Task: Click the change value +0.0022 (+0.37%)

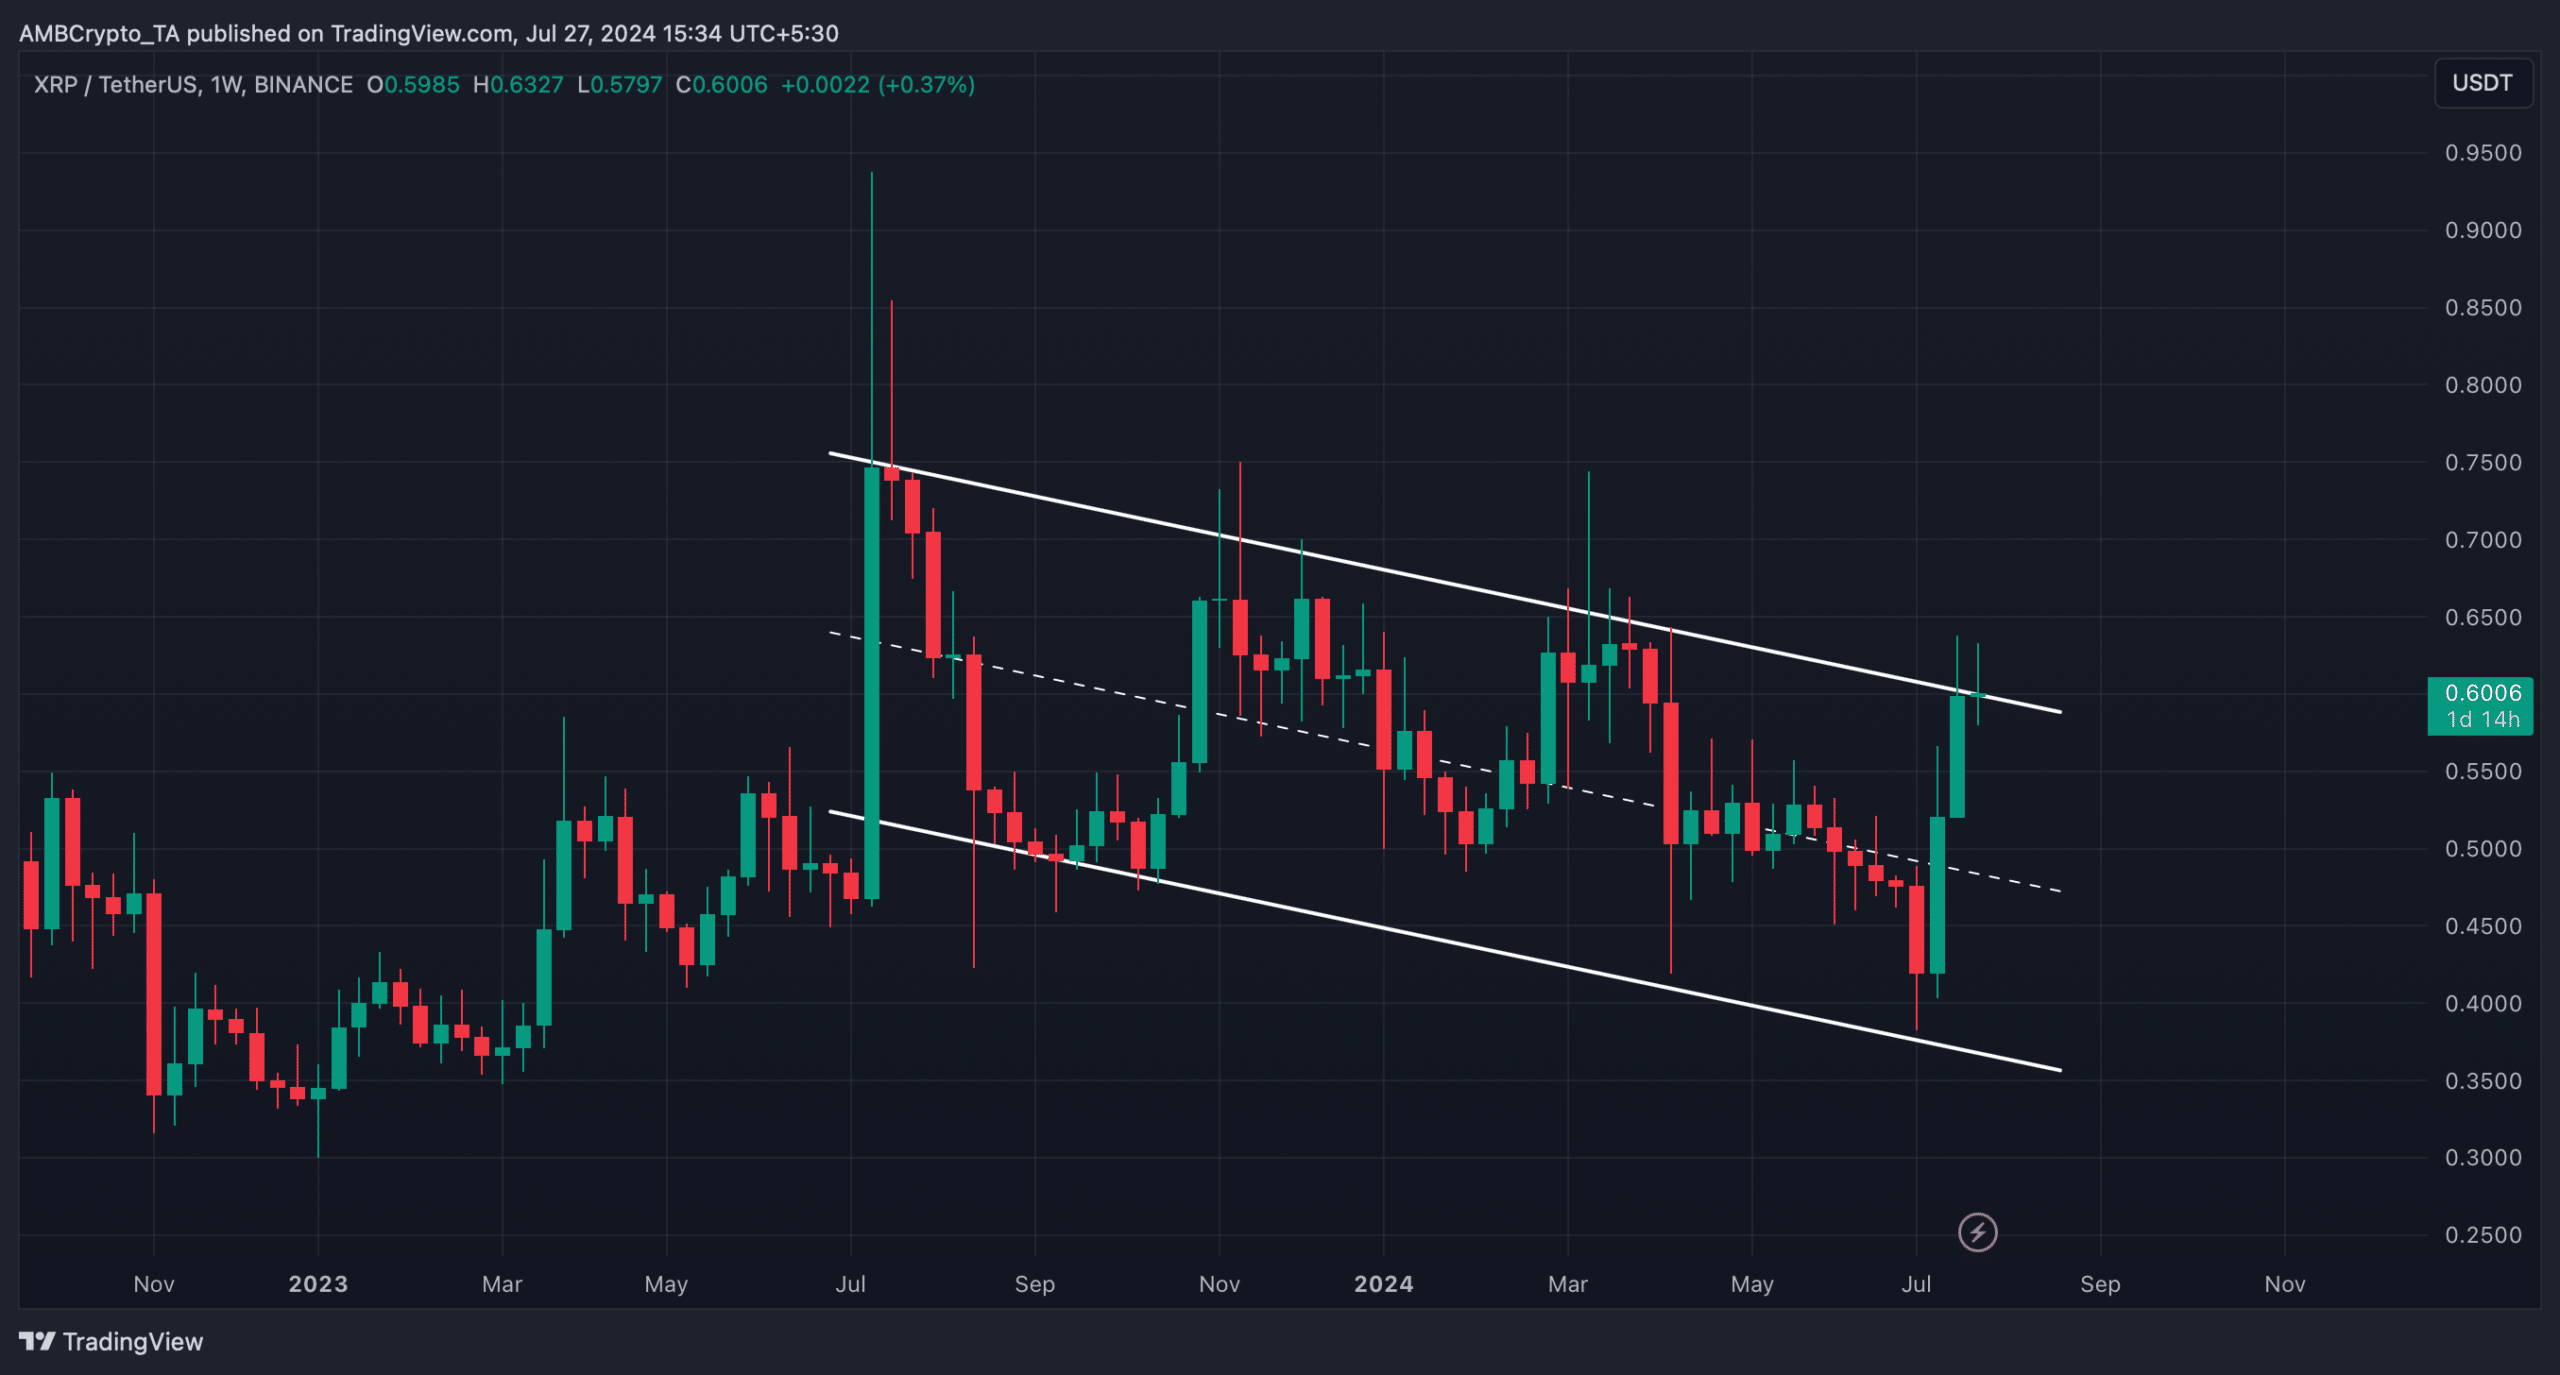Action: pyautogui.click(x=878, y=85)
